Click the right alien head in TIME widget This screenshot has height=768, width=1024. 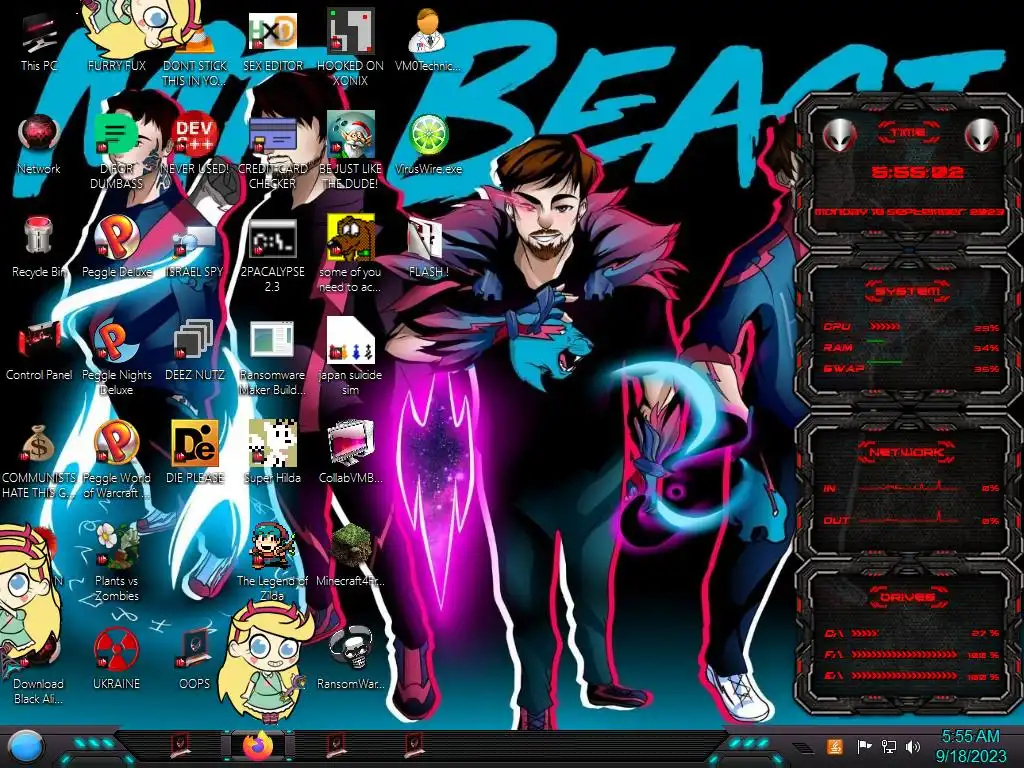[981, 136]
